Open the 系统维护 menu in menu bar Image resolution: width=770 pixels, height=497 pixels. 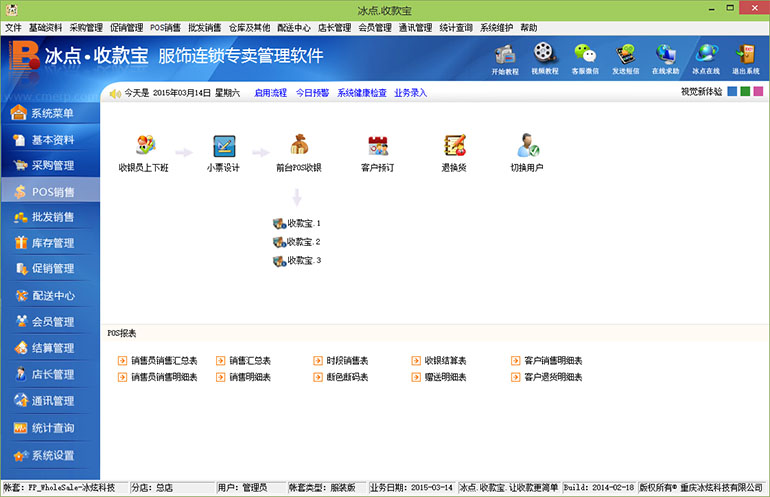click(497, 28)
